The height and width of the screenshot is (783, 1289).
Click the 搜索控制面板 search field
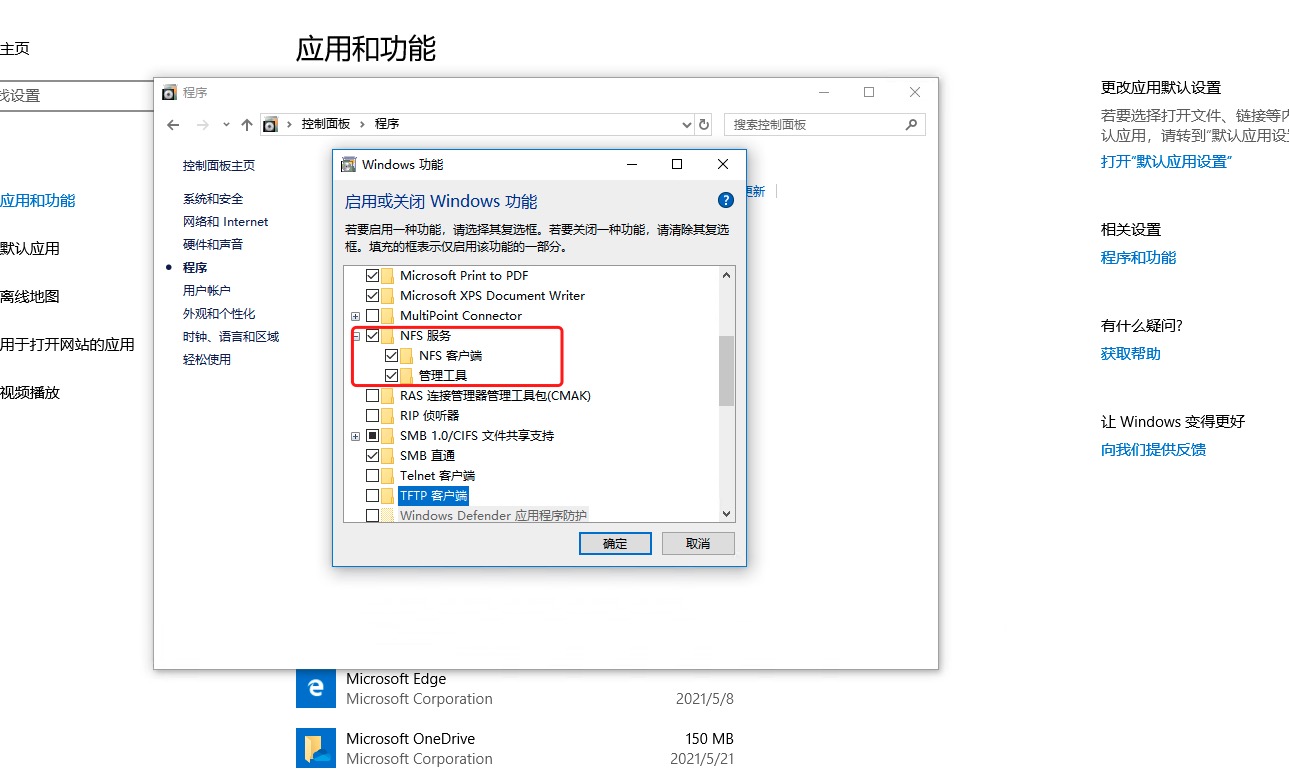coord(814,125)
